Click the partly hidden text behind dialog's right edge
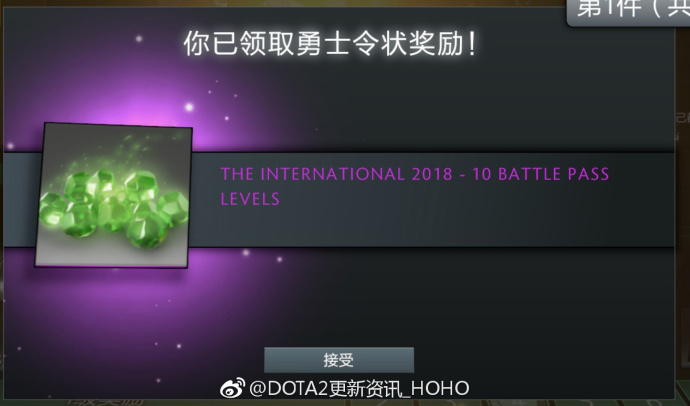Viewport: 690px width, 406px height. point(683,117)
